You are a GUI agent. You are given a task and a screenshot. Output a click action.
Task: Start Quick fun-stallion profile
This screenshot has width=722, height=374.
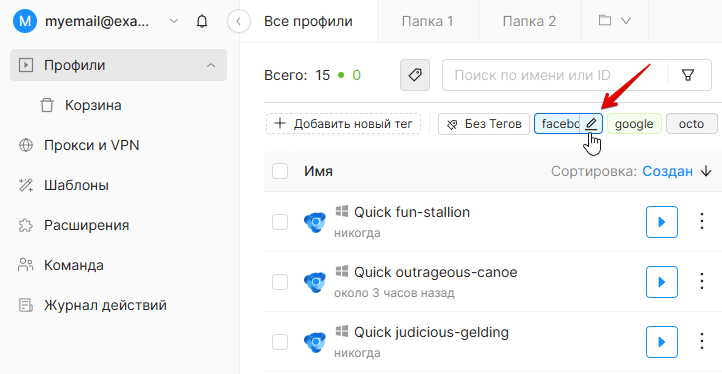(662, 222)
